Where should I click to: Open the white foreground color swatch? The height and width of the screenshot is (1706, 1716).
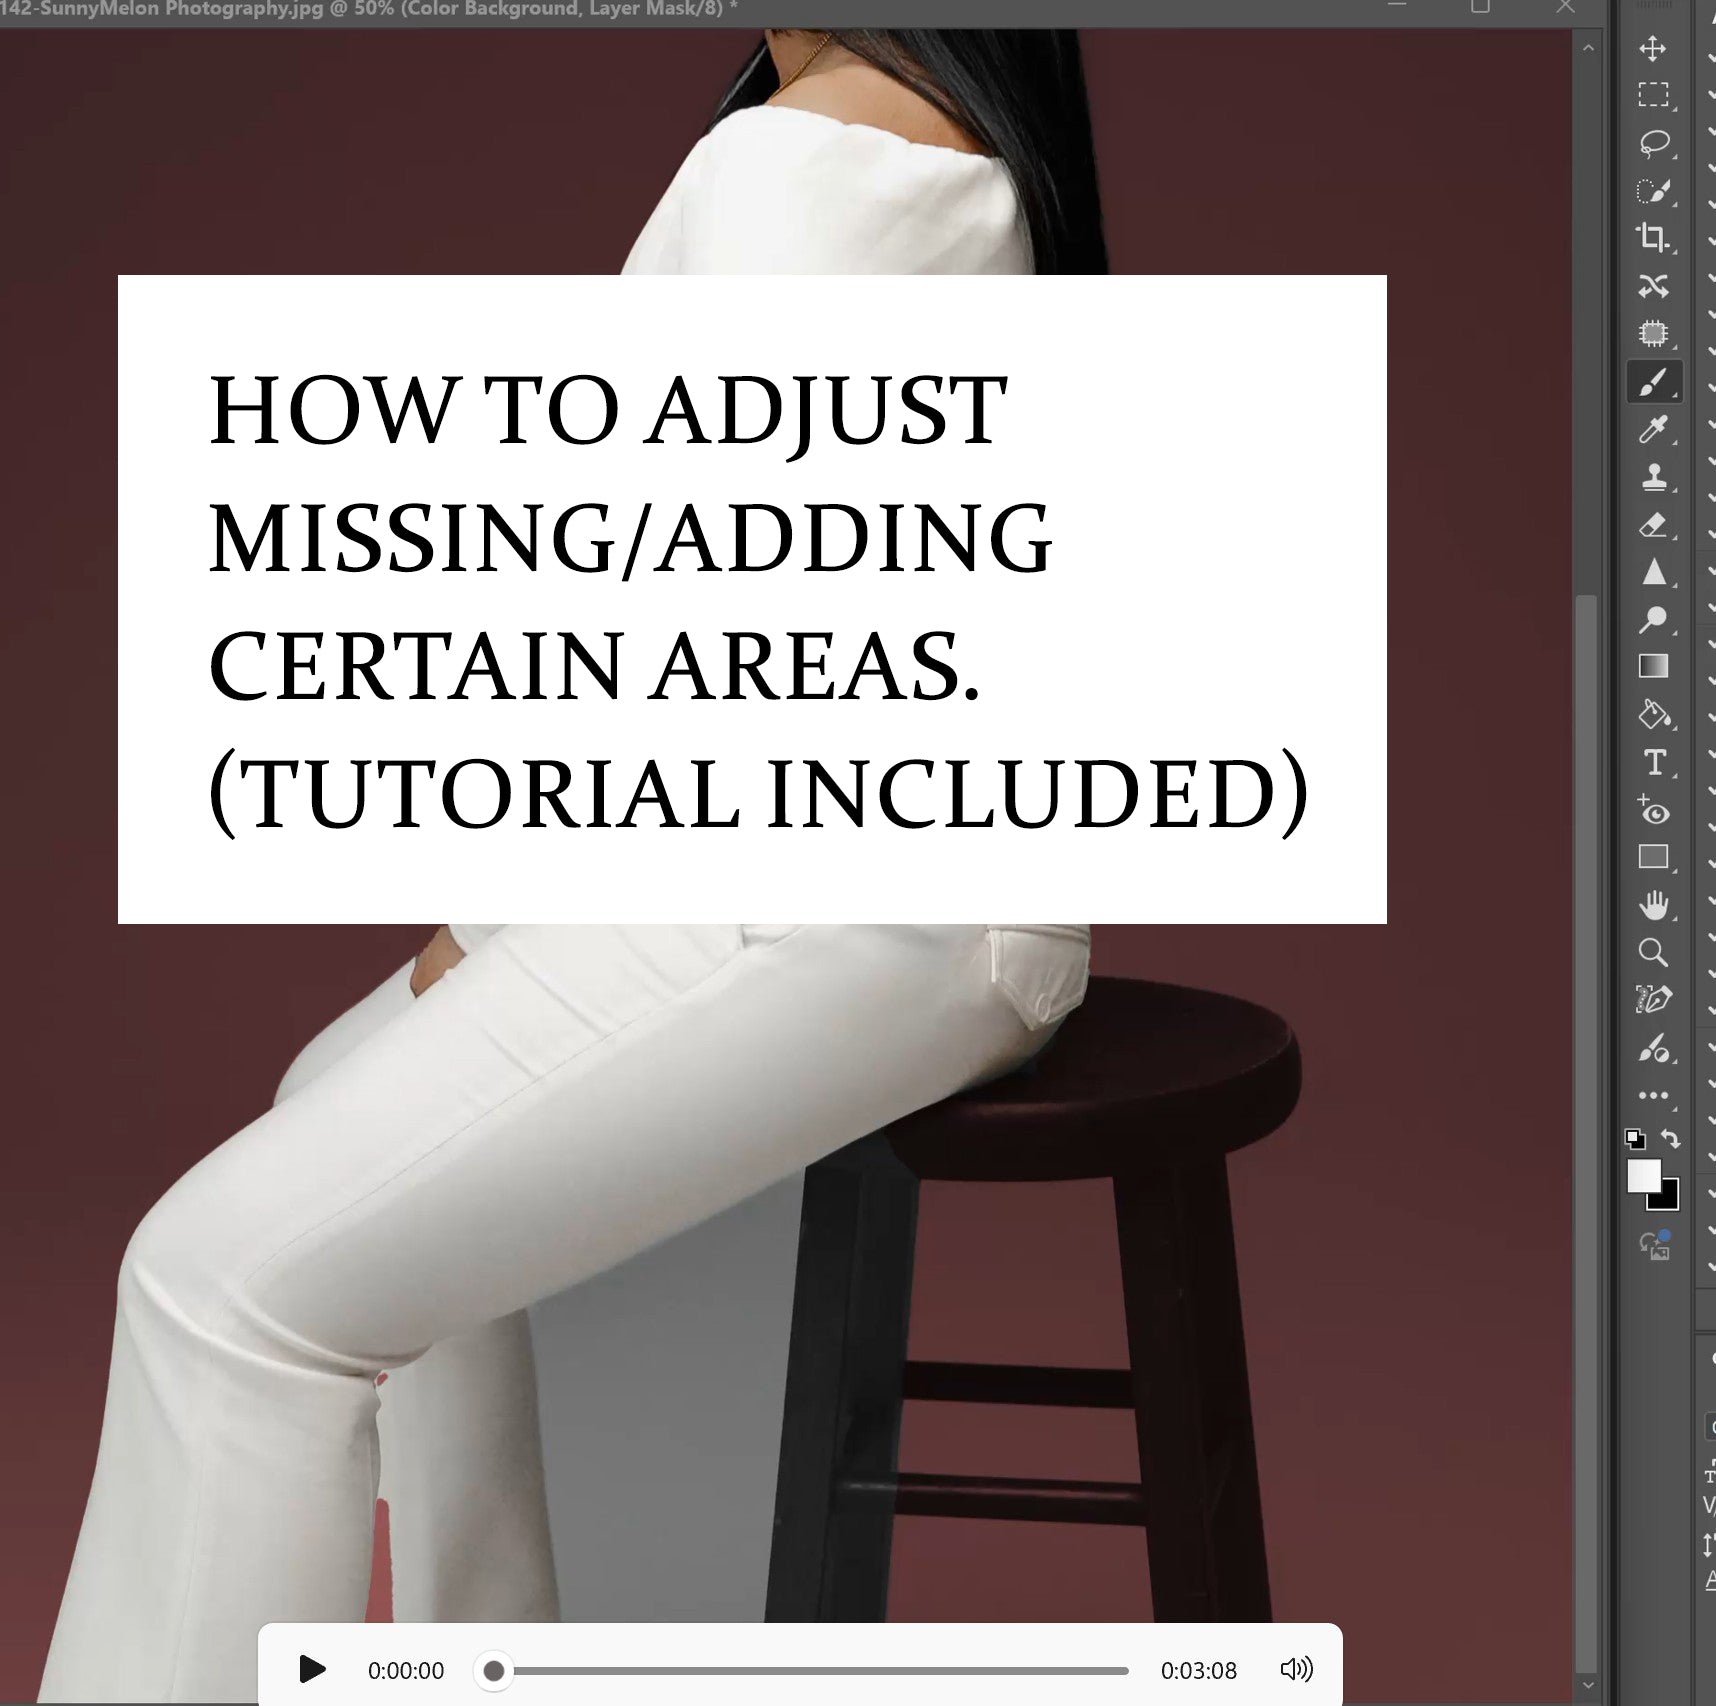(1642, 1176)
